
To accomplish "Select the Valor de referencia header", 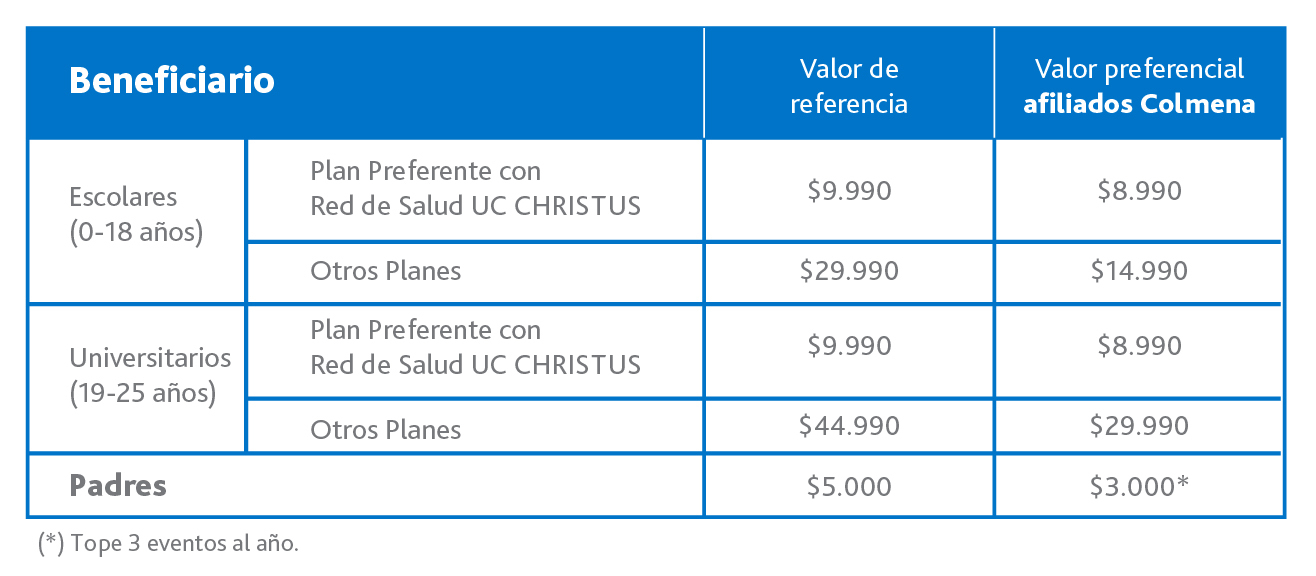I will click(x=849, y=86).
